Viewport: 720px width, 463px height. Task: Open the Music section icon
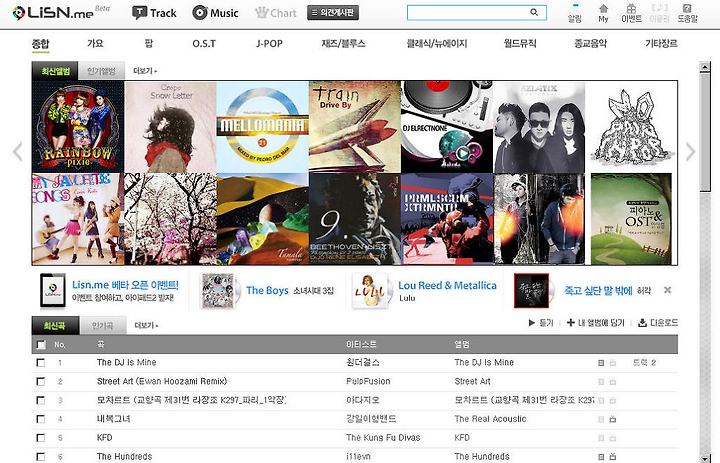[200, 13]
